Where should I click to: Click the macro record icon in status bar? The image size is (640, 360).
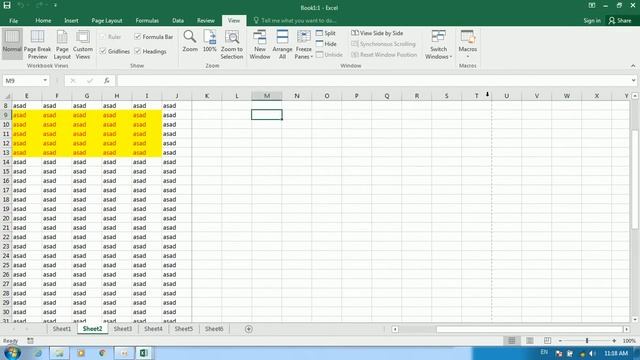pos(30,340)
